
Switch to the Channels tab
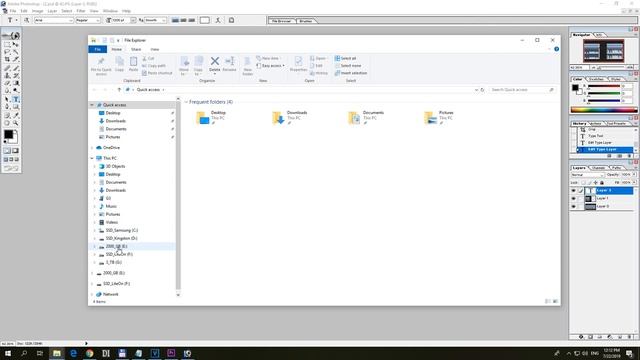pos(598,168)
